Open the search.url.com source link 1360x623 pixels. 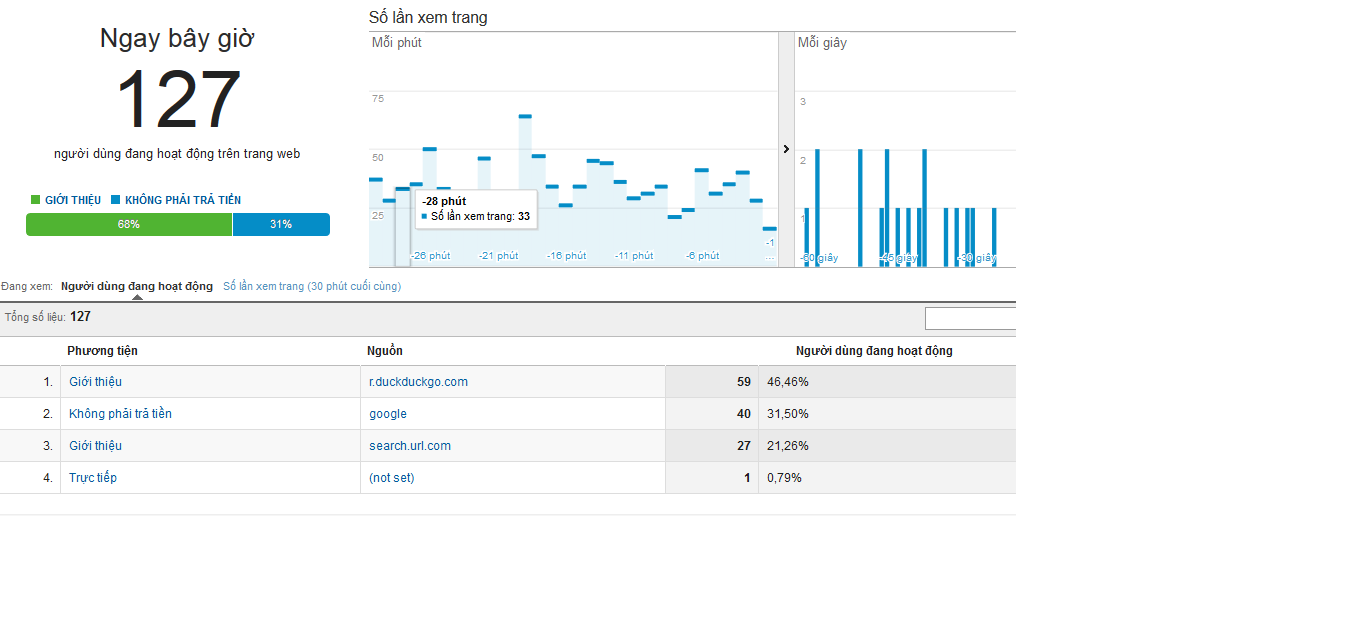[410, 446]
